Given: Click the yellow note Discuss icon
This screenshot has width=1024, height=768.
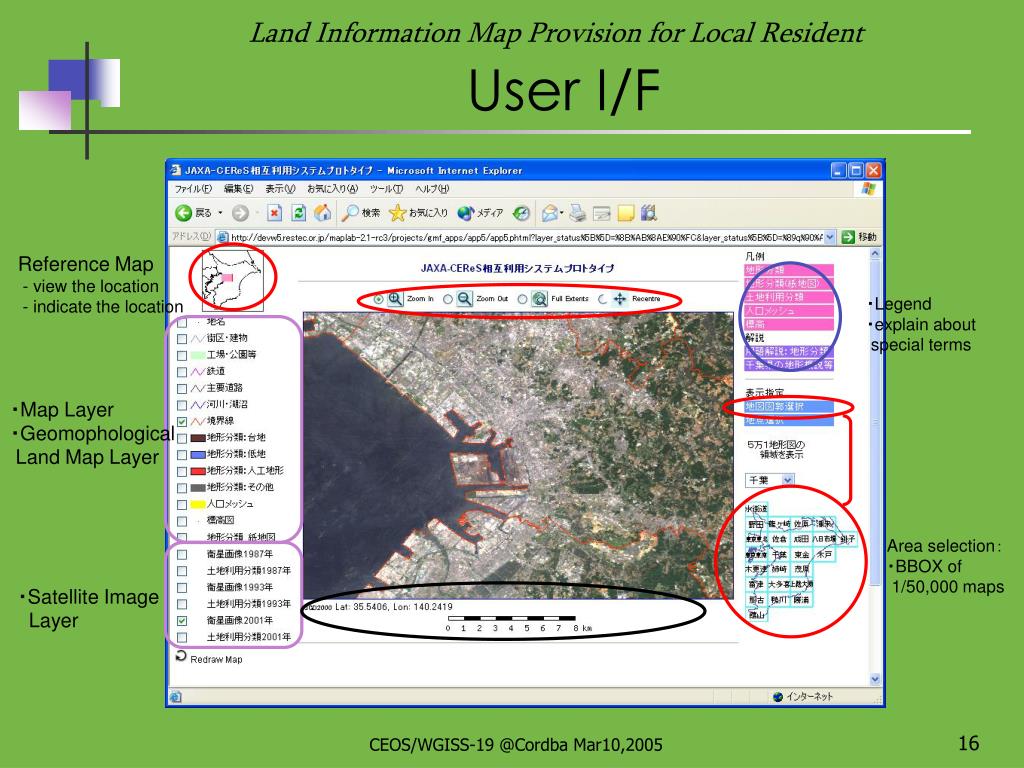Looking at the screenshot, I should click(x=626, y=213).
